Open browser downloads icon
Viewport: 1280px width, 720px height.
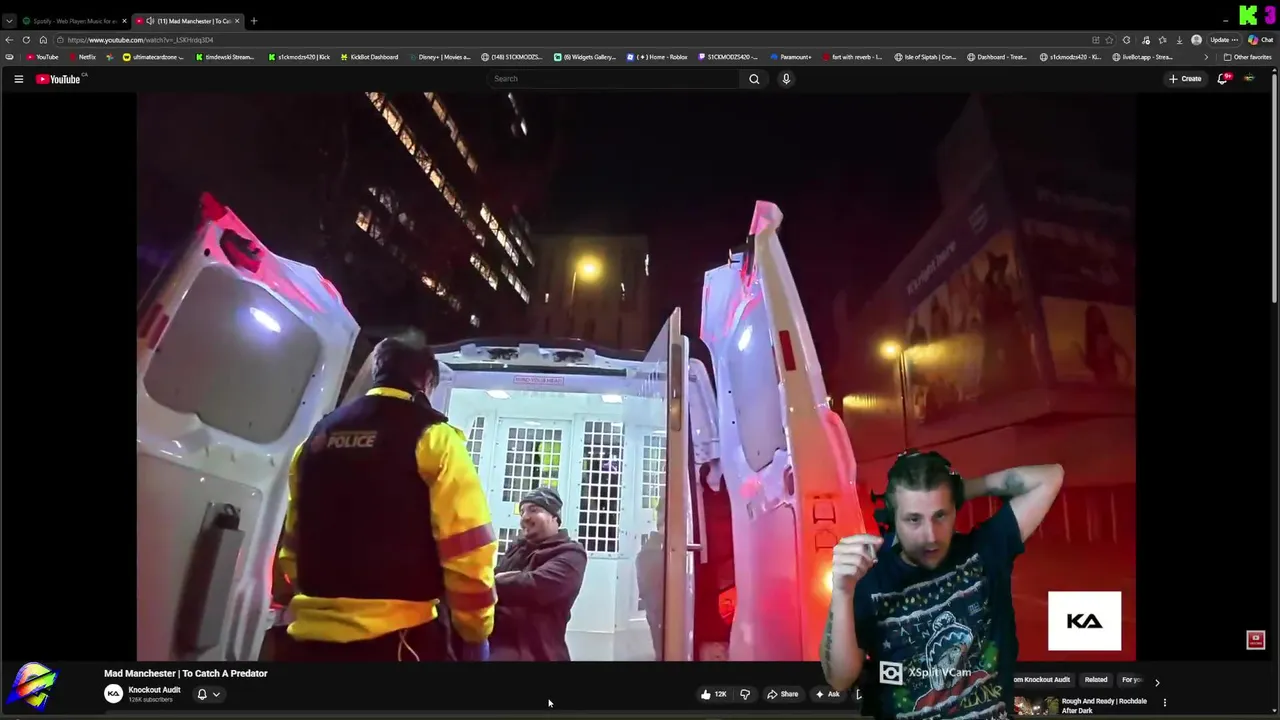point(1179,40)
